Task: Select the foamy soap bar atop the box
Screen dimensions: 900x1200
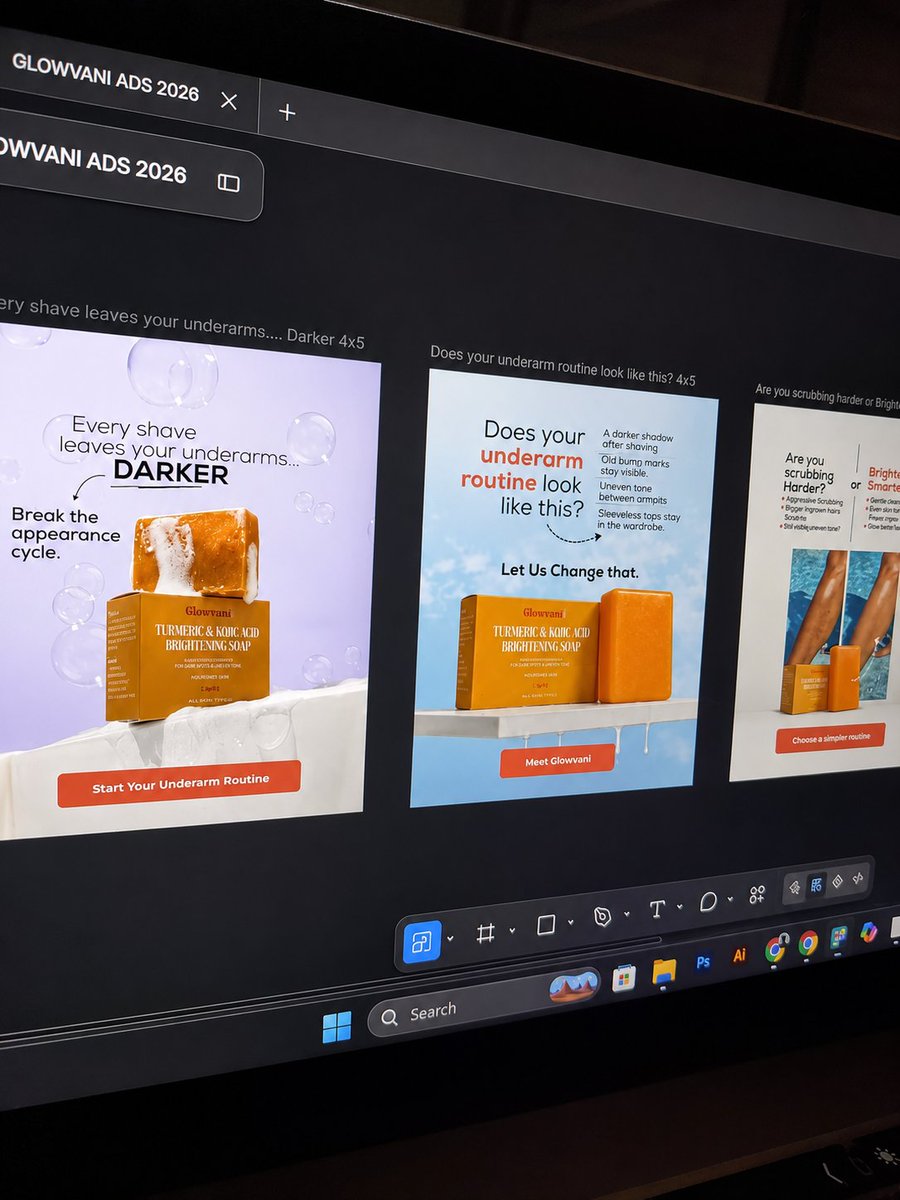Action: tap(195, 555)
